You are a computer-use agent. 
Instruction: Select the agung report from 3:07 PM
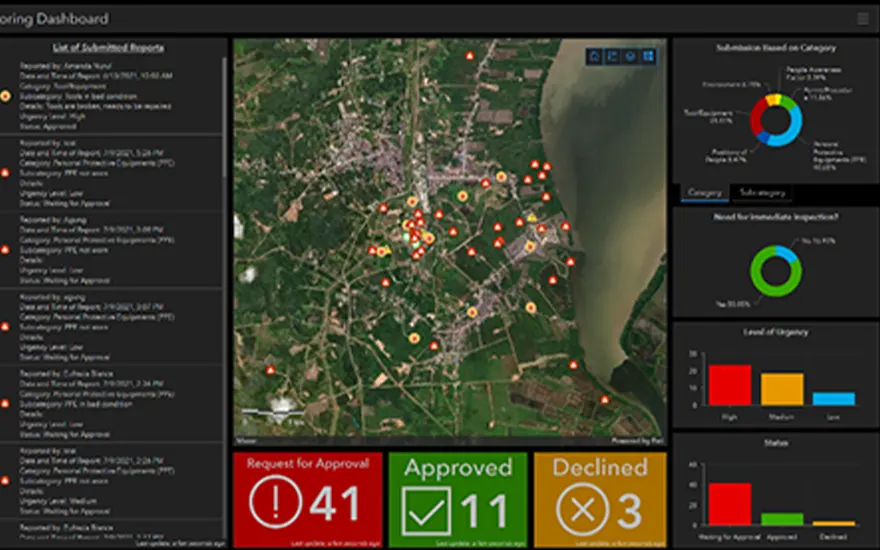pos(111,327)
